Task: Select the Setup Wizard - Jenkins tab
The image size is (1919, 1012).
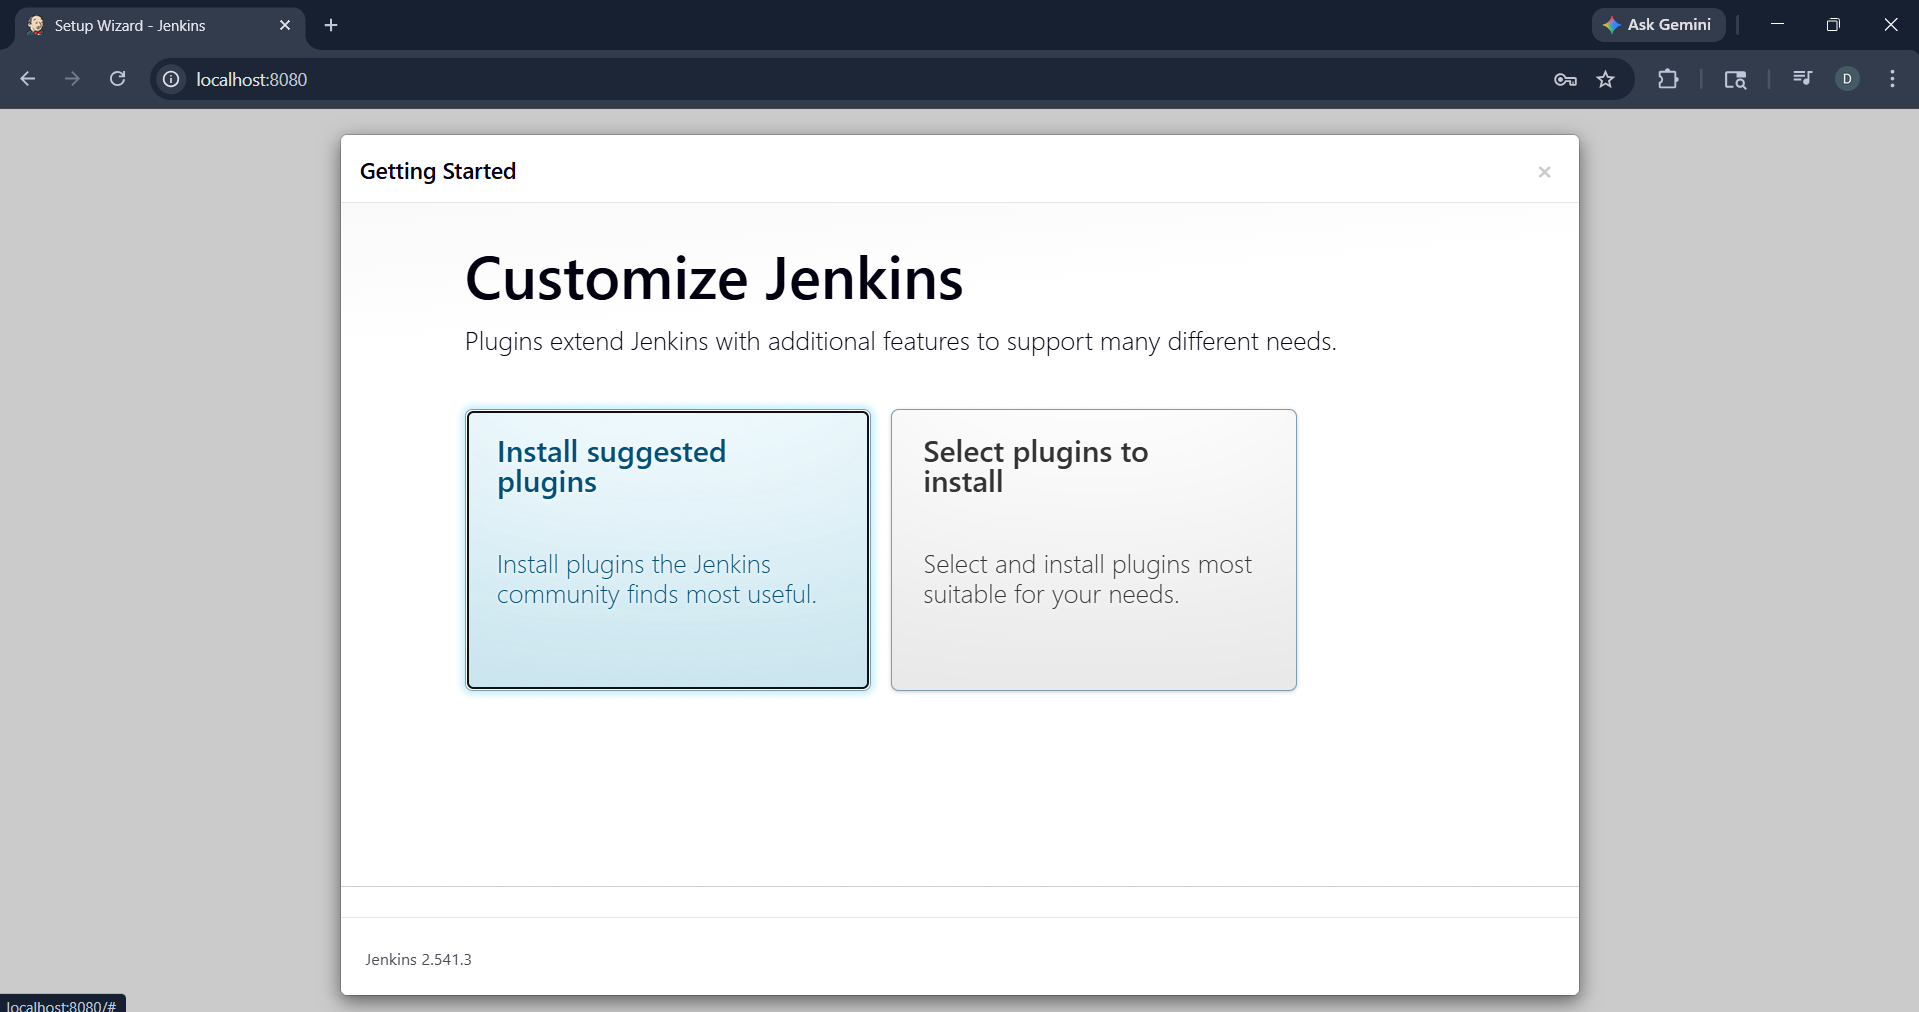Action: tap(150, 25)
